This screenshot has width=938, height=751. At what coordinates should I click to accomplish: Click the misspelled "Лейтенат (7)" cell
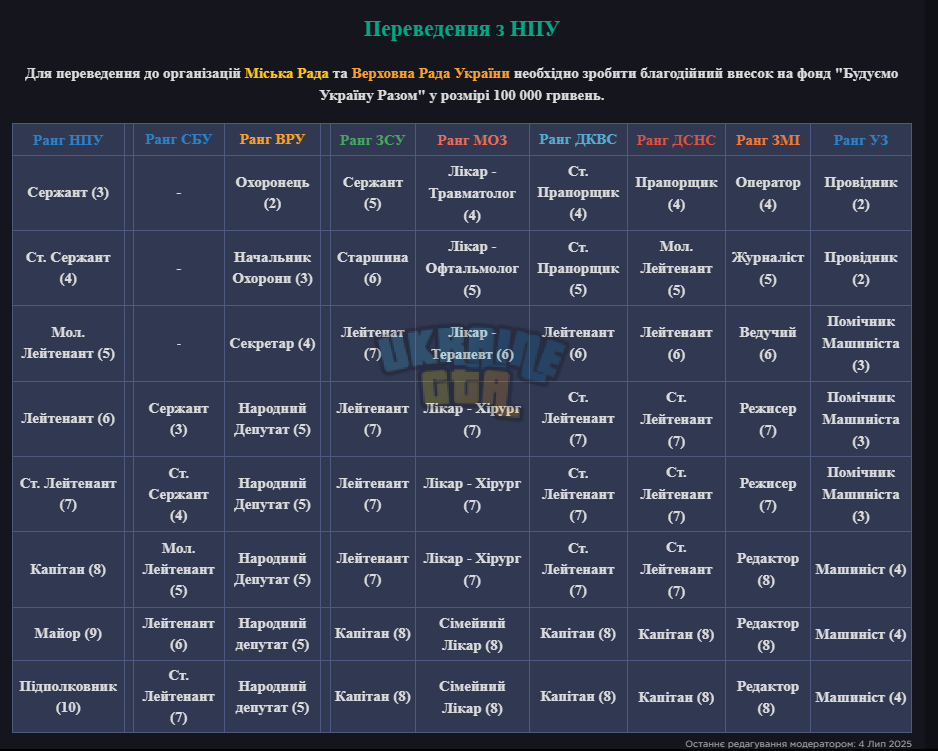pos(372,343)
